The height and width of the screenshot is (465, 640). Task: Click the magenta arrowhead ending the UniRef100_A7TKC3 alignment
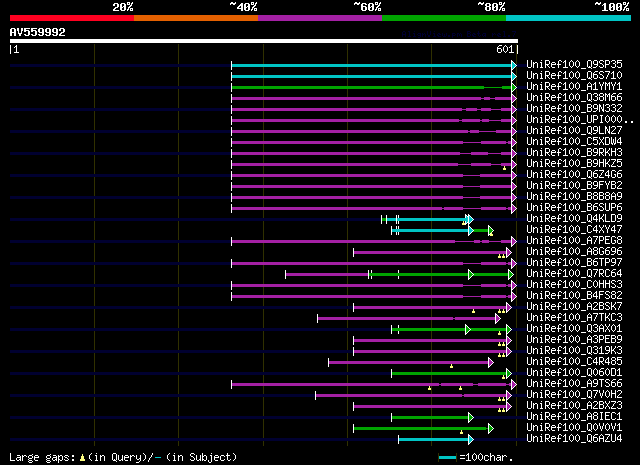498,318
